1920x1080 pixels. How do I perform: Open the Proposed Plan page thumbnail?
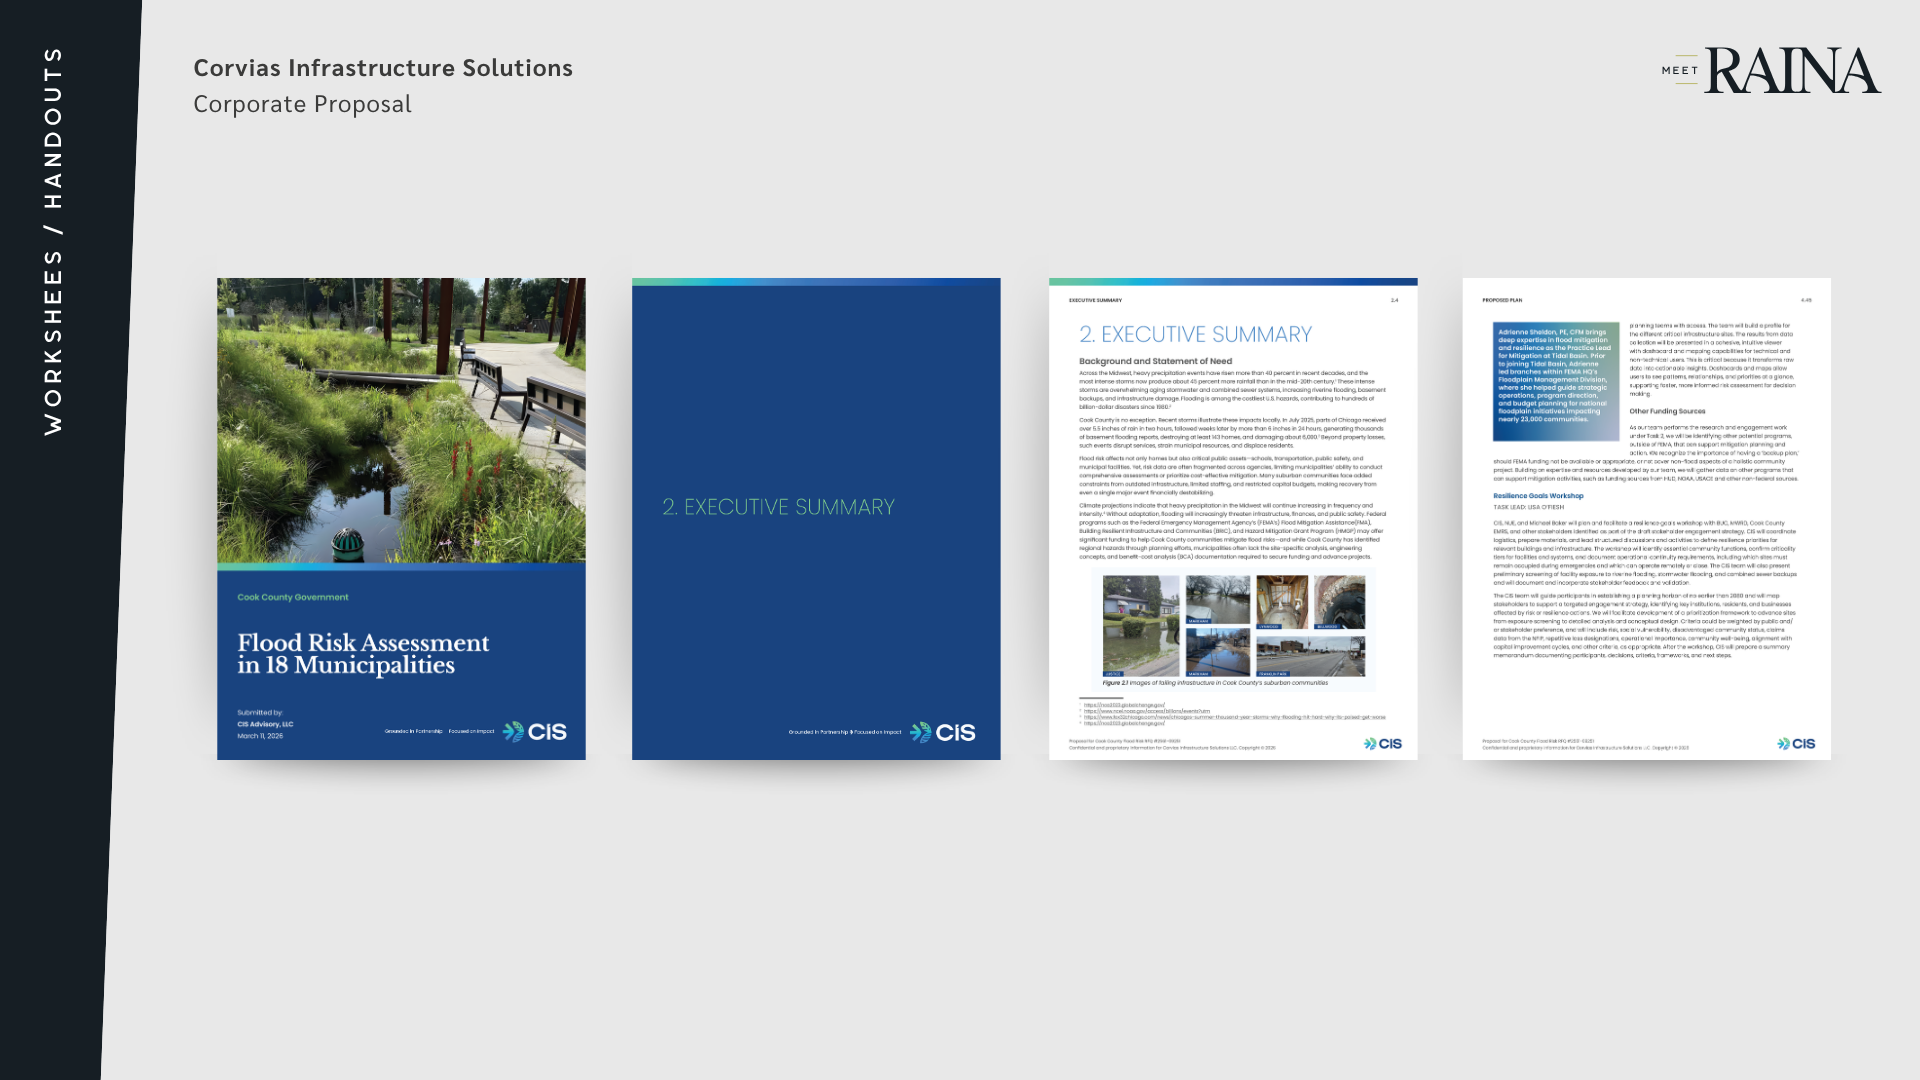[1647, 519]
